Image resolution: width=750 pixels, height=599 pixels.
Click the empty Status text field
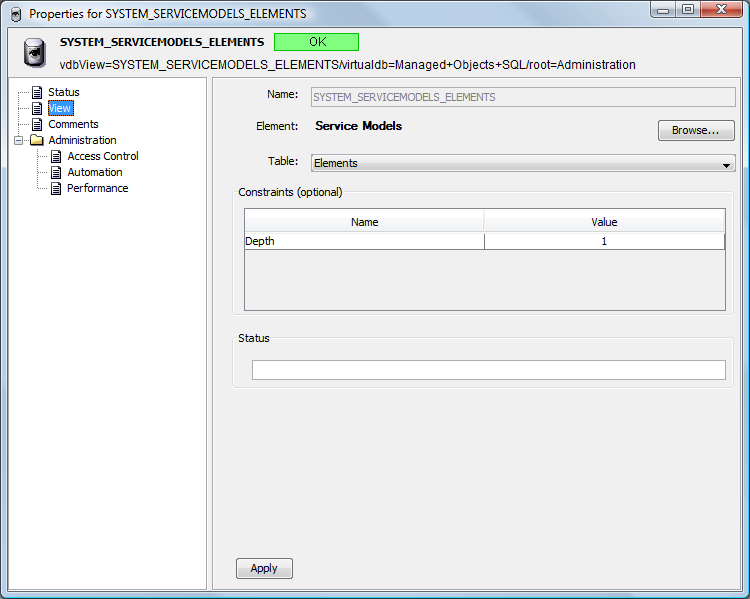coord(488,370)
